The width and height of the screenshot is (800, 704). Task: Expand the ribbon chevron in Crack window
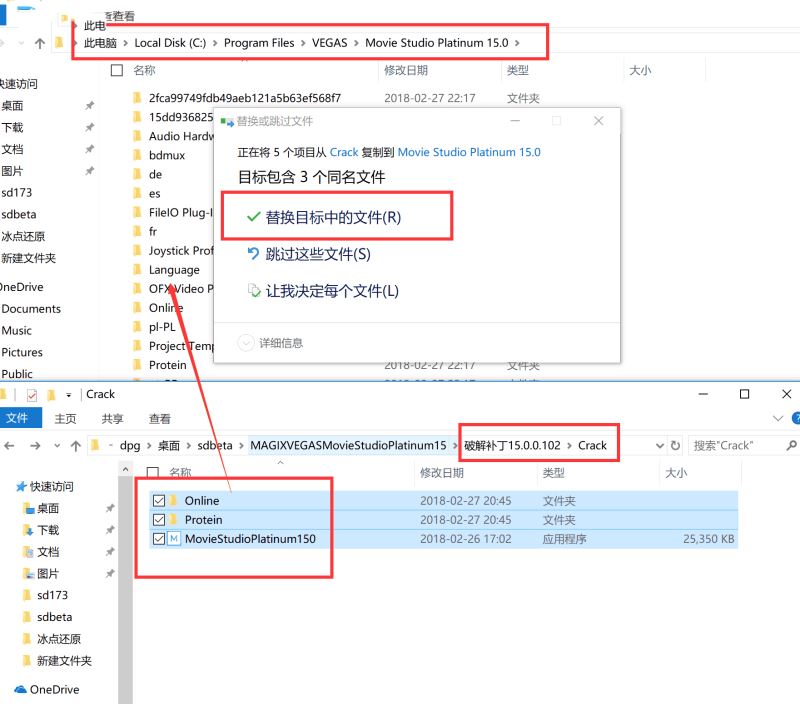pyautogui.click(x=778, y=418)
